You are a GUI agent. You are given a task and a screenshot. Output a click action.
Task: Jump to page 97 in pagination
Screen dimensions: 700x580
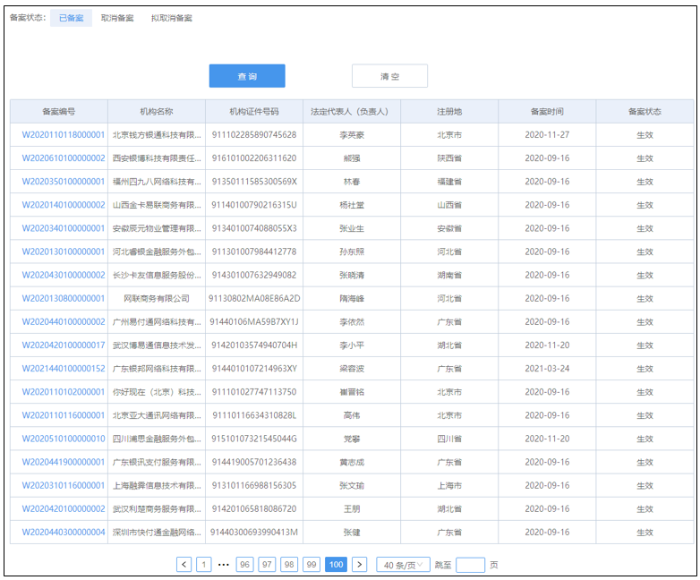267,564
